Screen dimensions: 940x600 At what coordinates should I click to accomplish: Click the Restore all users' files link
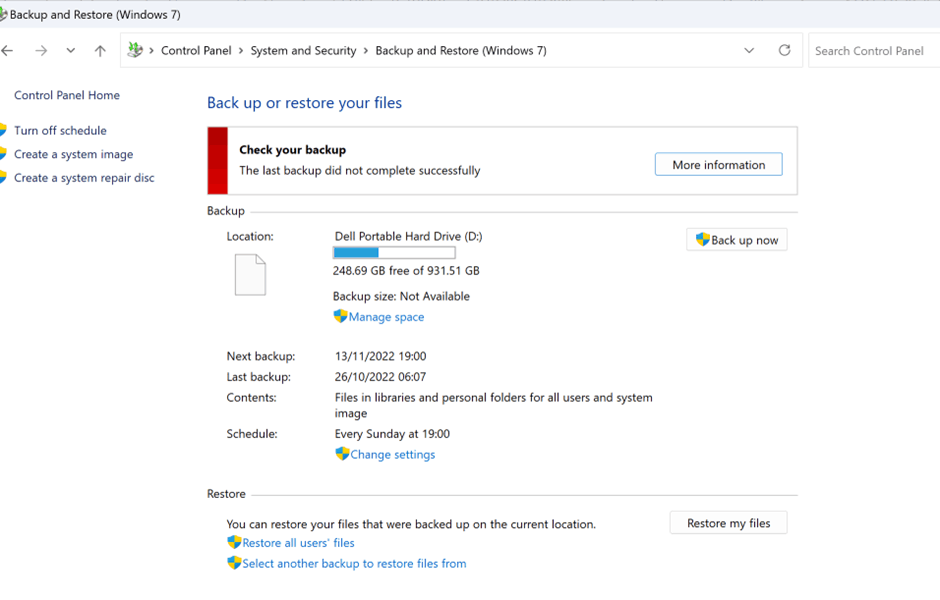[298, 543]
